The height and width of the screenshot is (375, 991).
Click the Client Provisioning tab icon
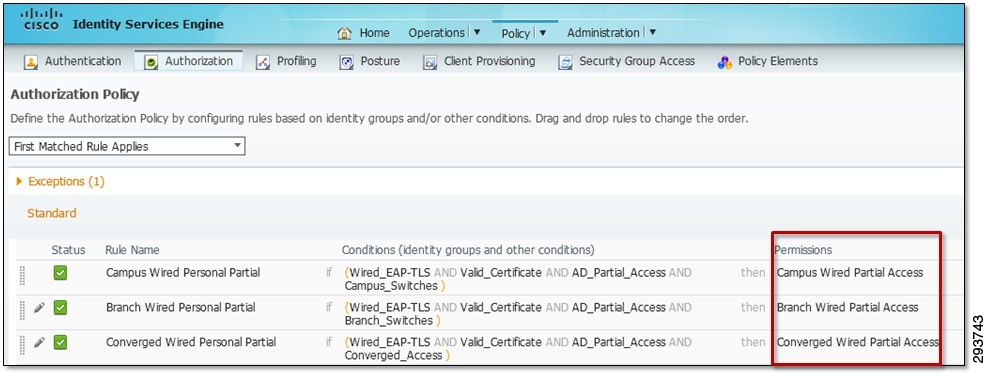pos(430,63)
